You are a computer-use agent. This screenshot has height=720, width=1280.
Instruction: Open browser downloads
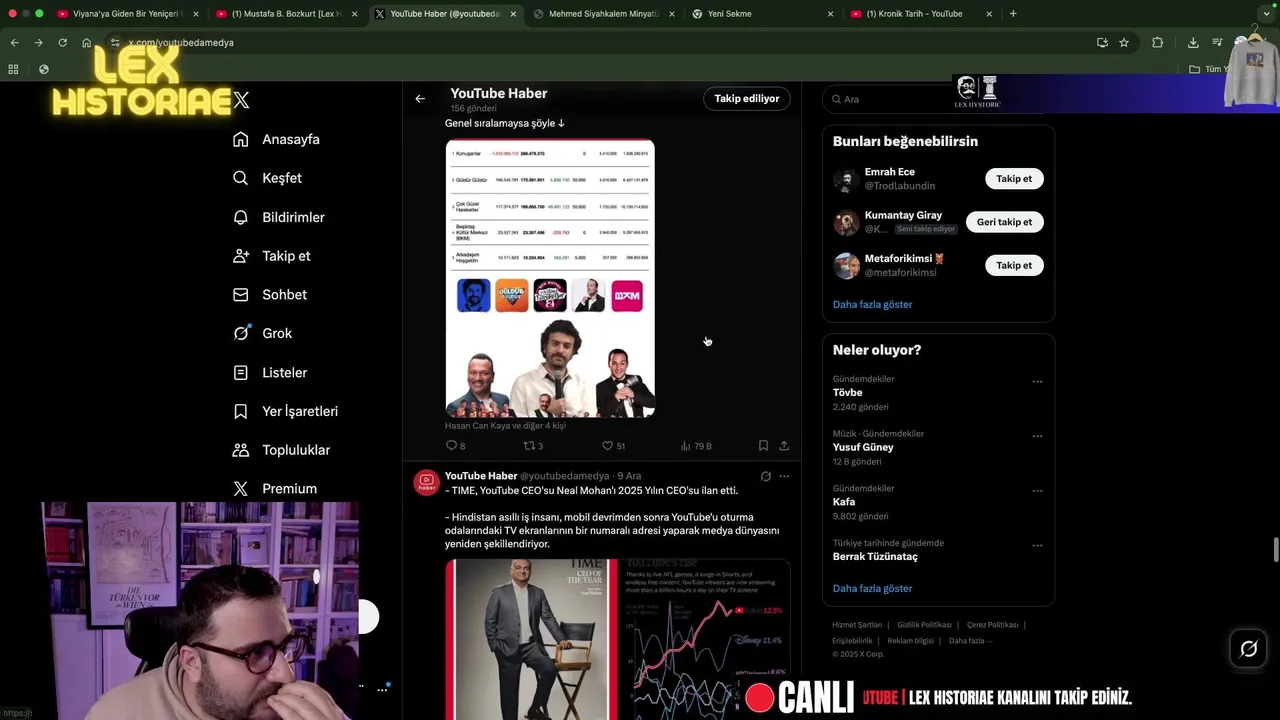pyautogui.click(x=1193, y=42)
